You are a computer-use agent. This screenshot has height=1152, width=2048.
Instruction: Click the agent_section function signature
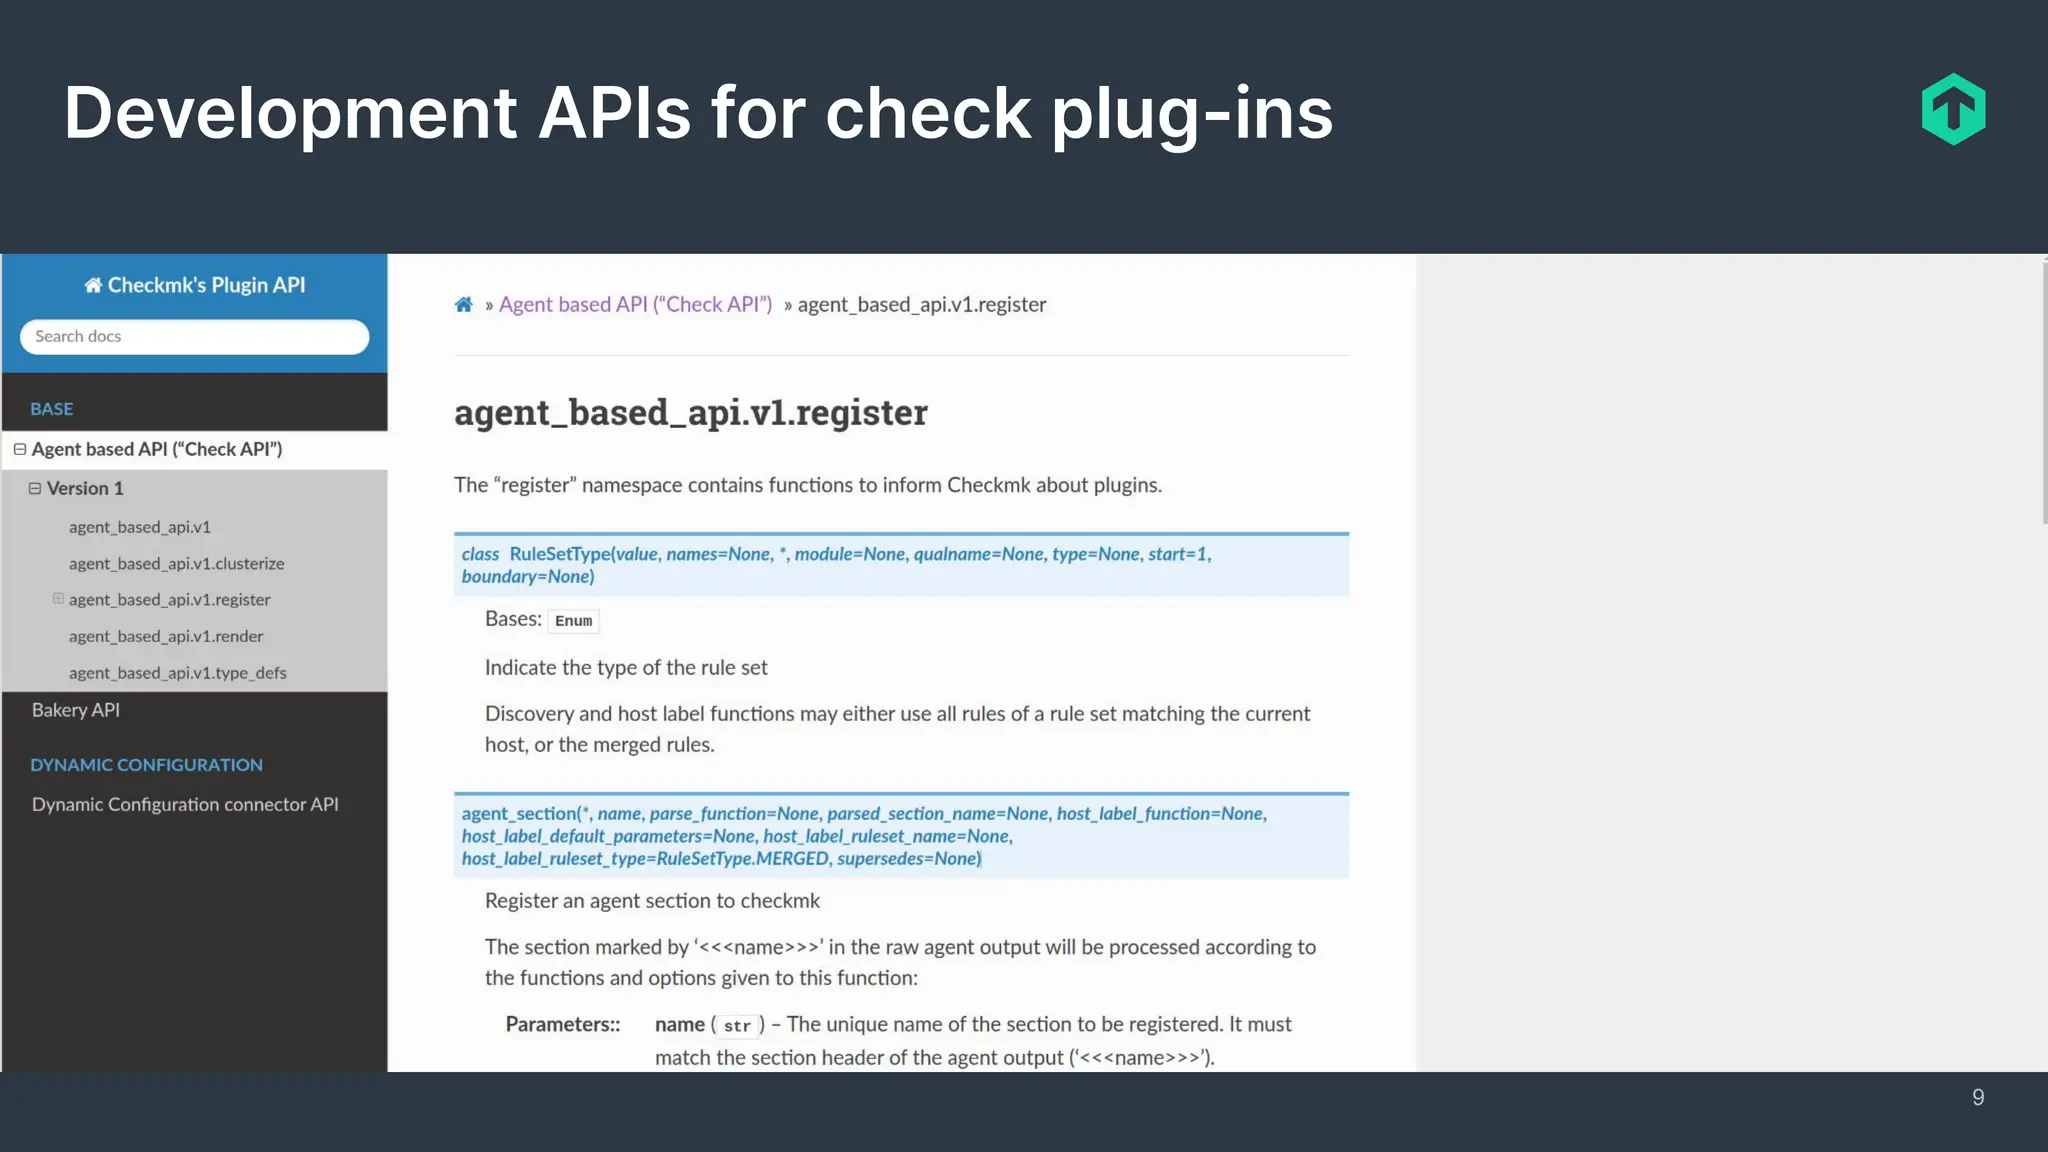click(x=901, y=836)
